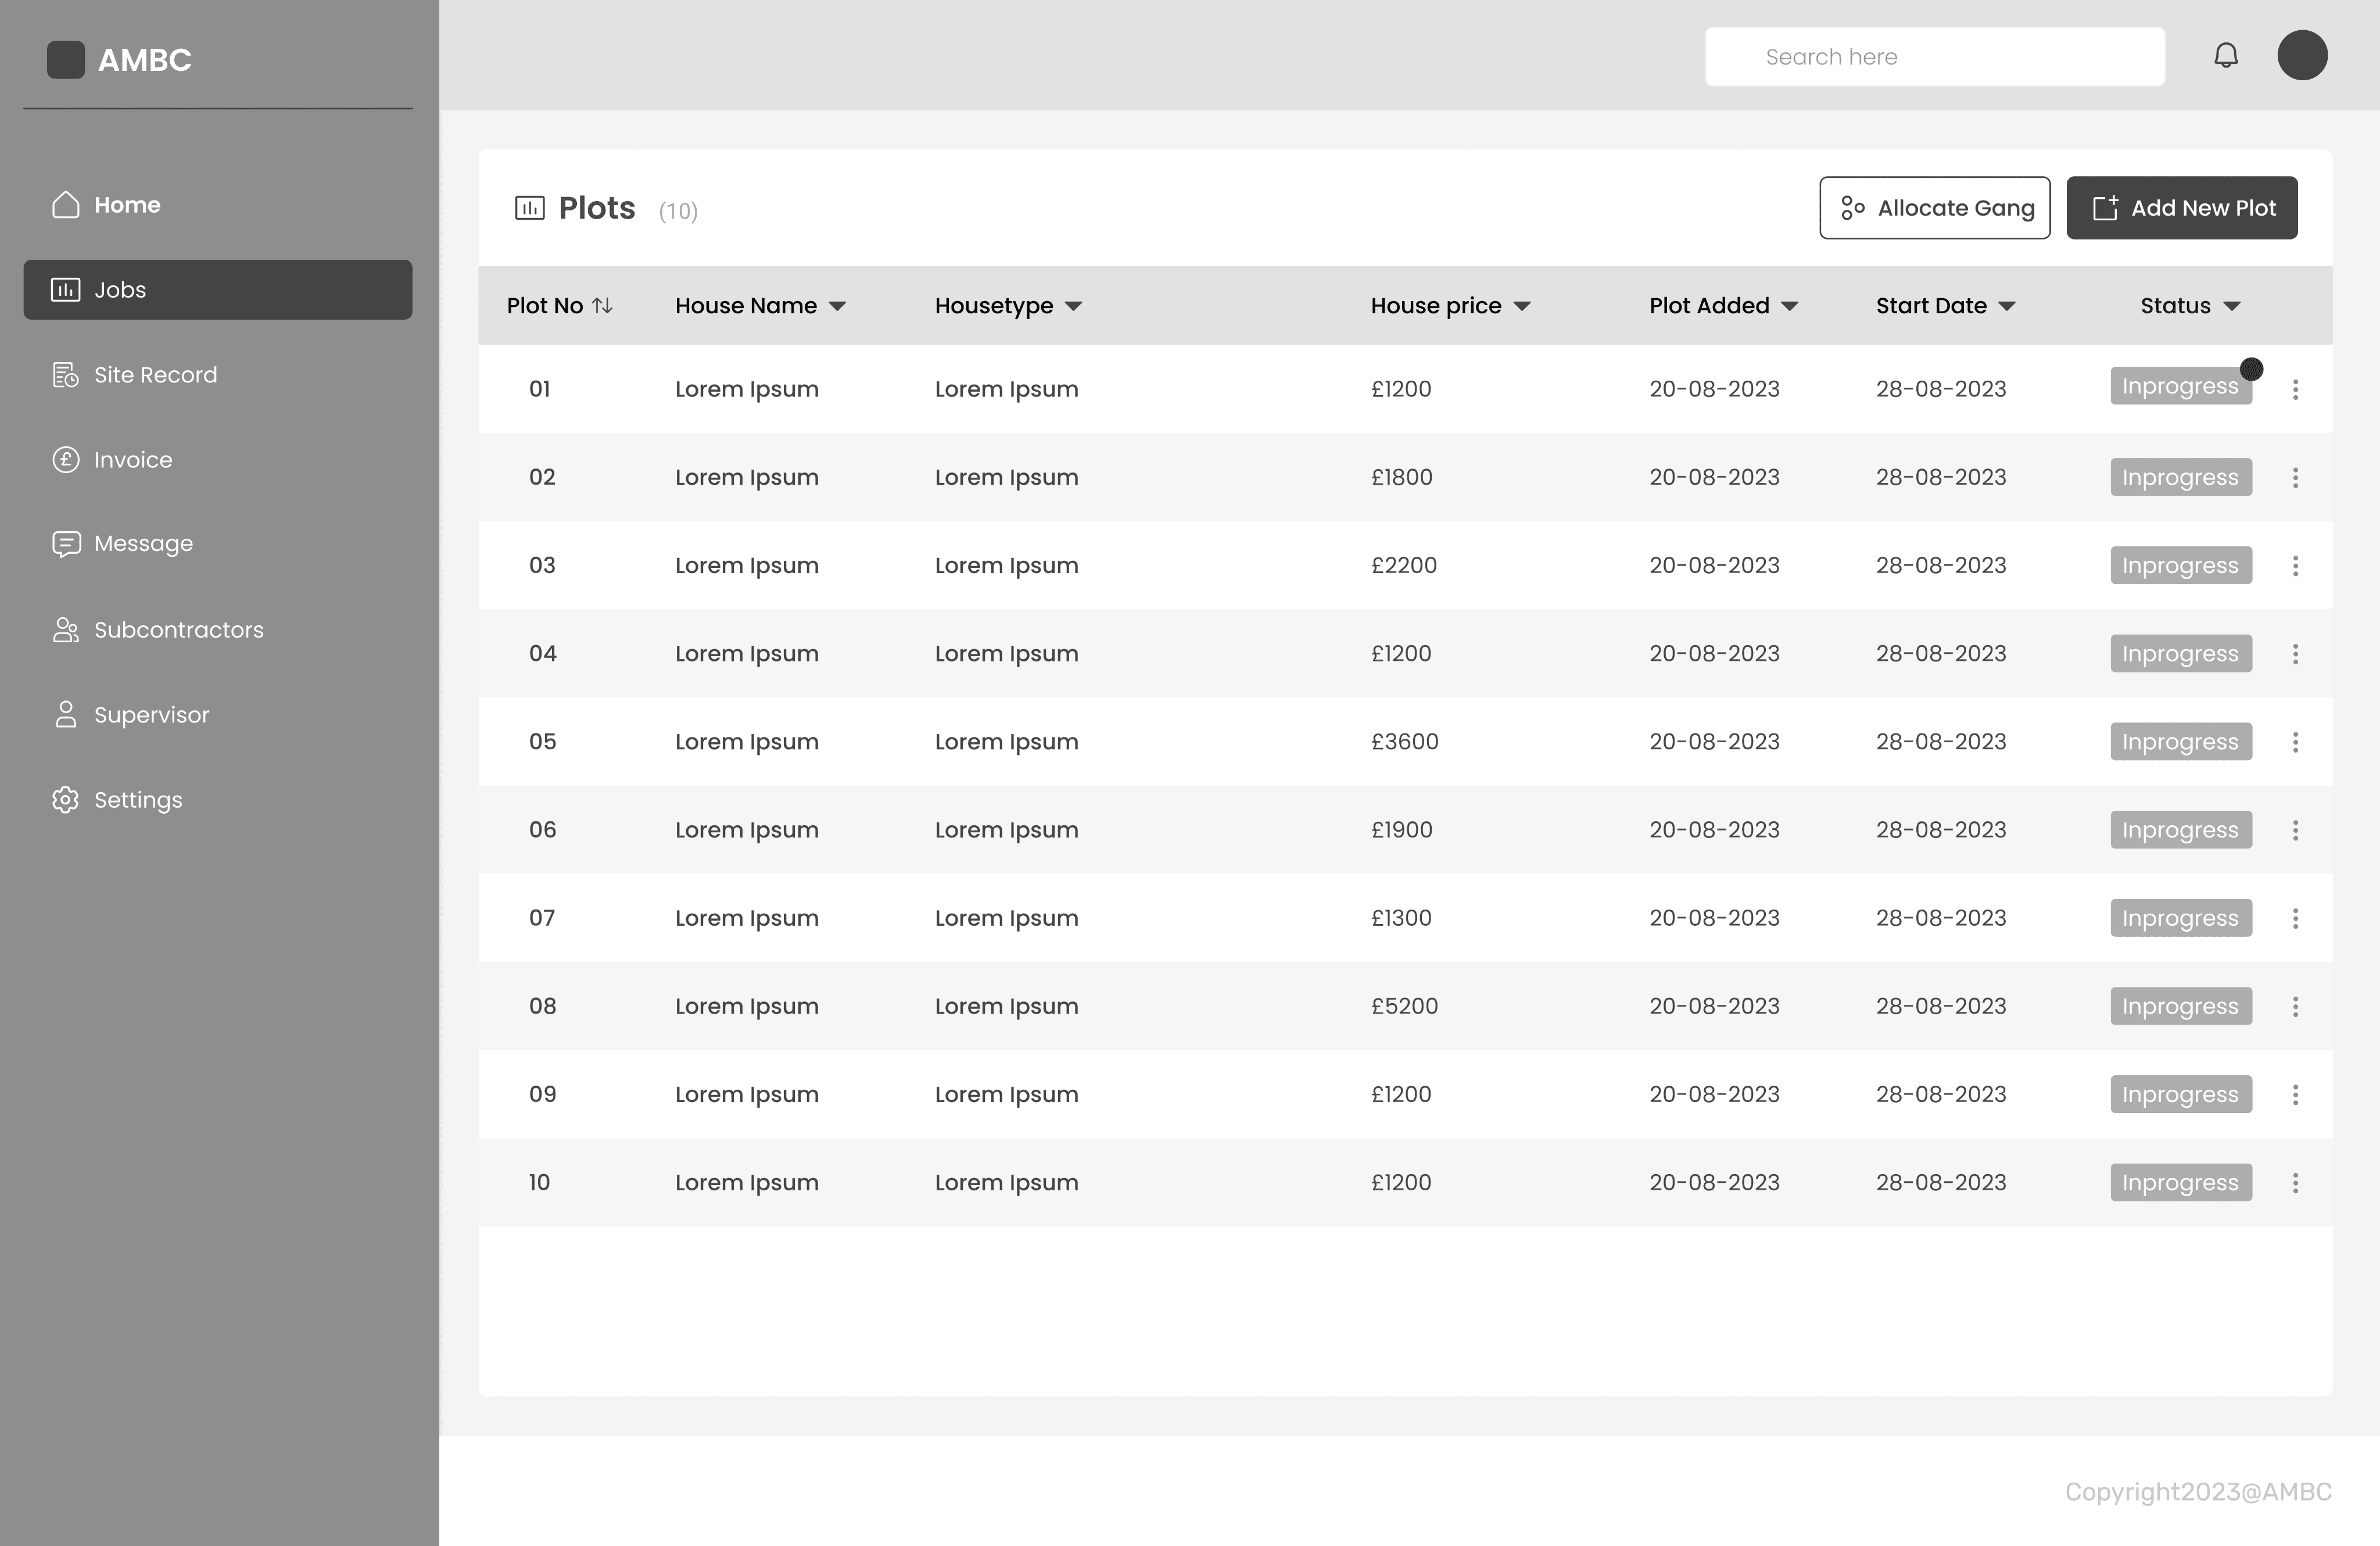Expand the Start Date column dropdown
Image resolution: width=2380 pixels, height=1546 pixels.
pyautogui.click(x=2007, y=306)
